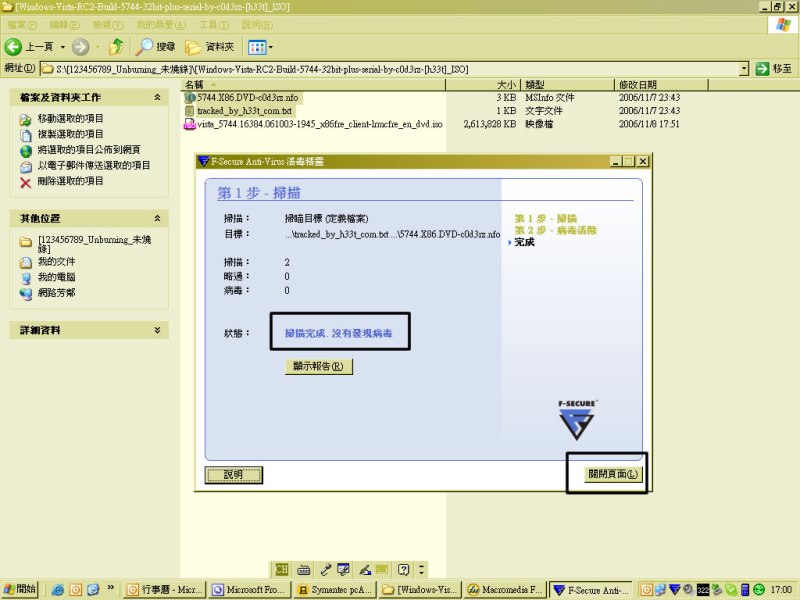Viewport: 800px width, 600px height.
Task: Open the 我的最愛(A) menu
Action: tap(161, 24)
